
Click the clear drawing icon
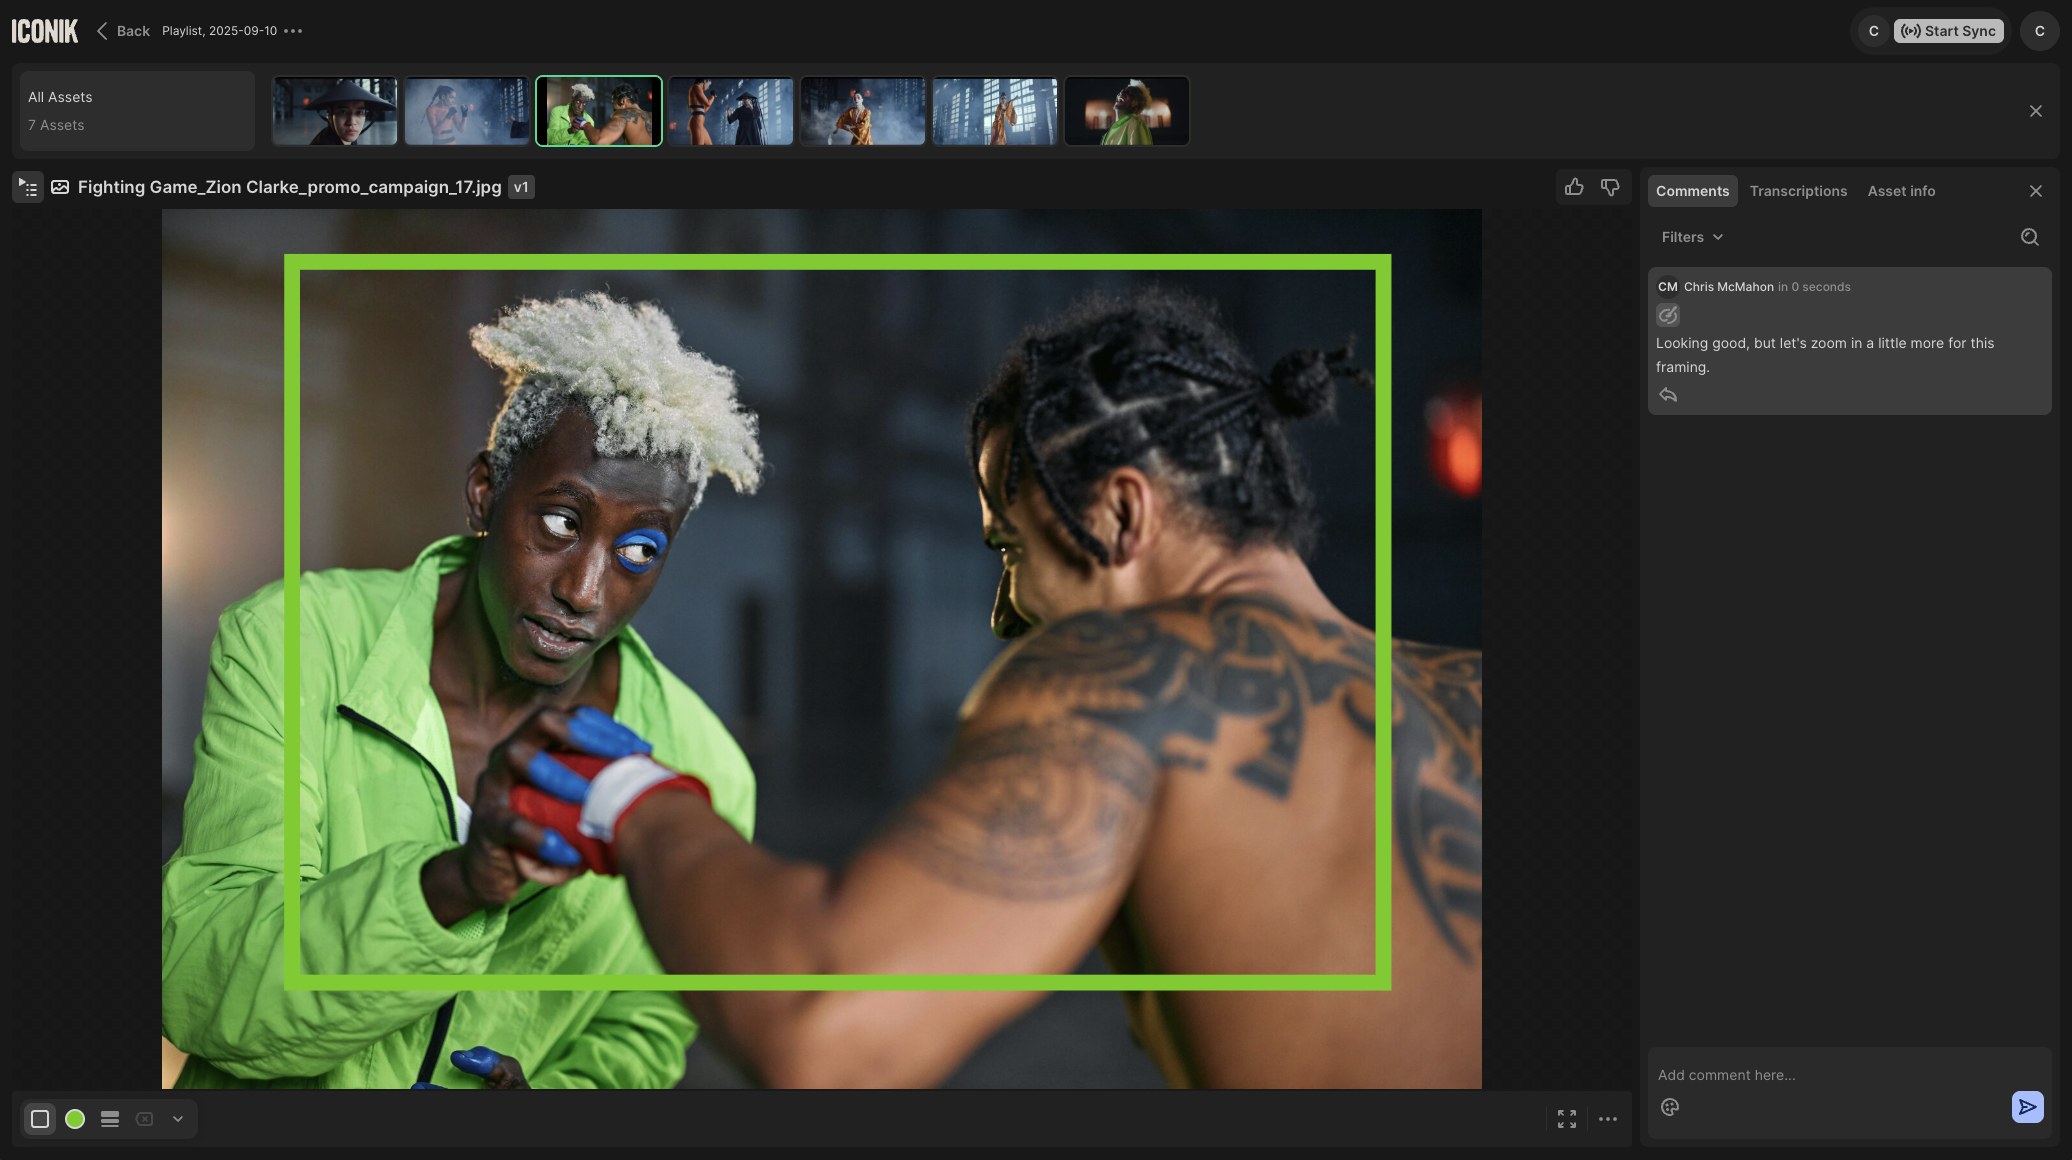click(x=144, y=1119)
